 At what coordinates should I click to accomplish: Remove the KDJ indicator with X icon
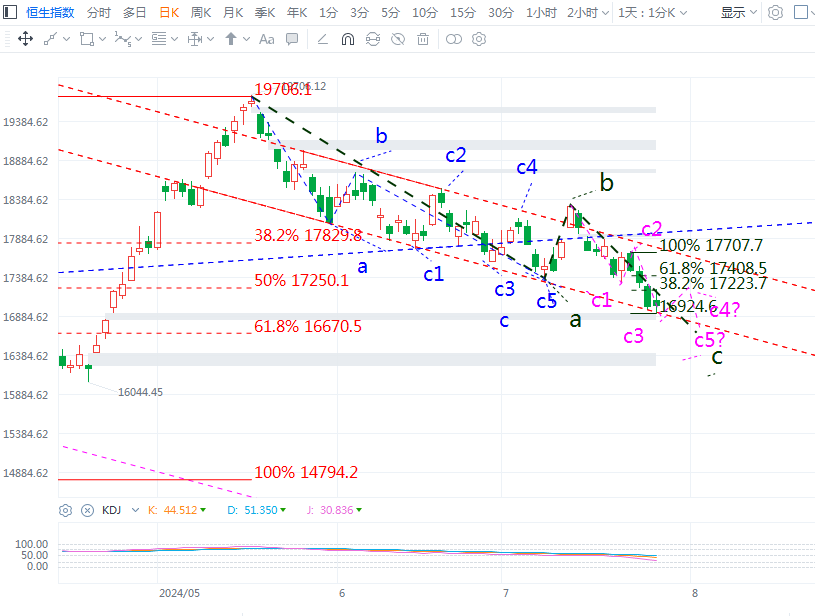click(x=87, y=510)
